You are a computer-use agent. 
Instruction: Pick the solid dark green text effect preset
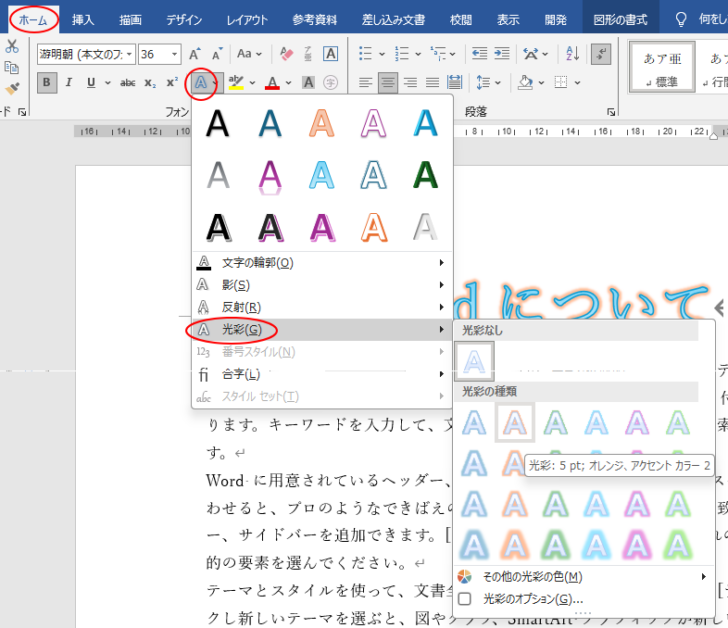pyautogui.click(x=425, y=175)
